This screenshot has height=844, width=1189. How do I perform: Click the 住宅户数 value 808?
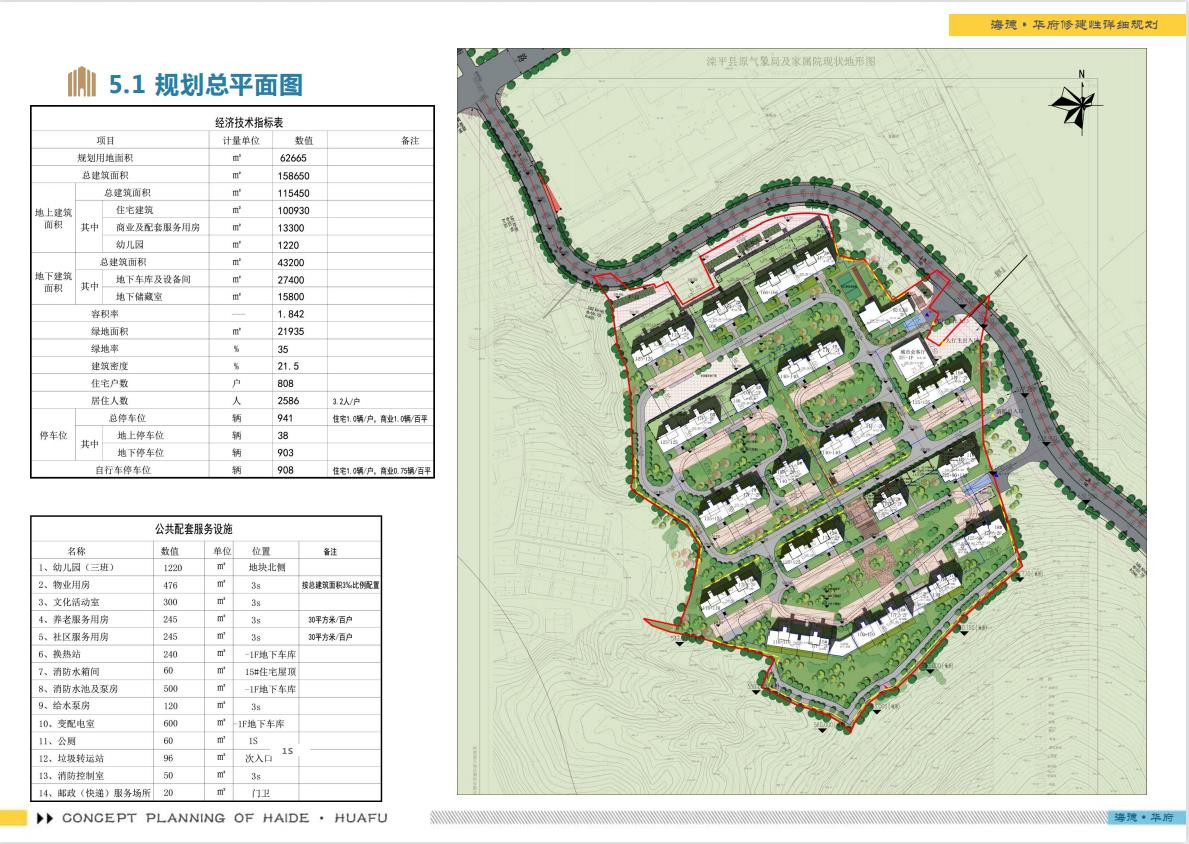(290, 383)
